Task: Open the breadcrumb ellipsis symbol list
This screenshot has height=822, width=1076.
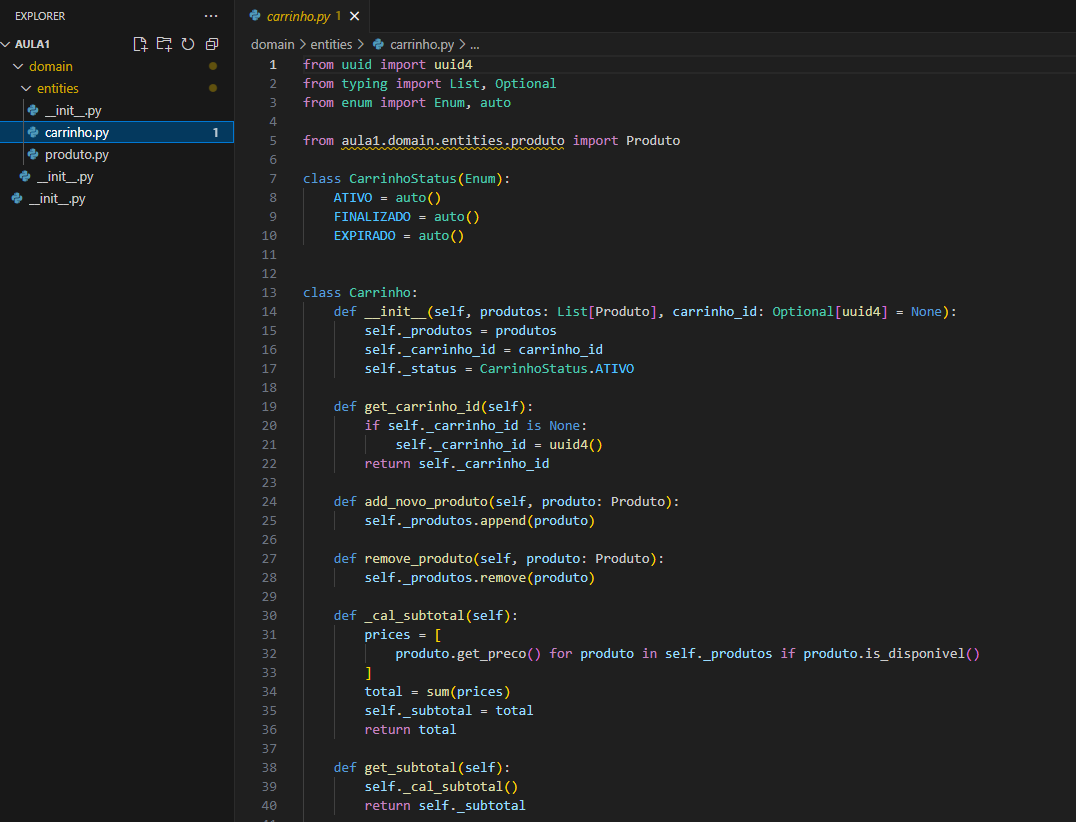Action: [x=475, y=44]
